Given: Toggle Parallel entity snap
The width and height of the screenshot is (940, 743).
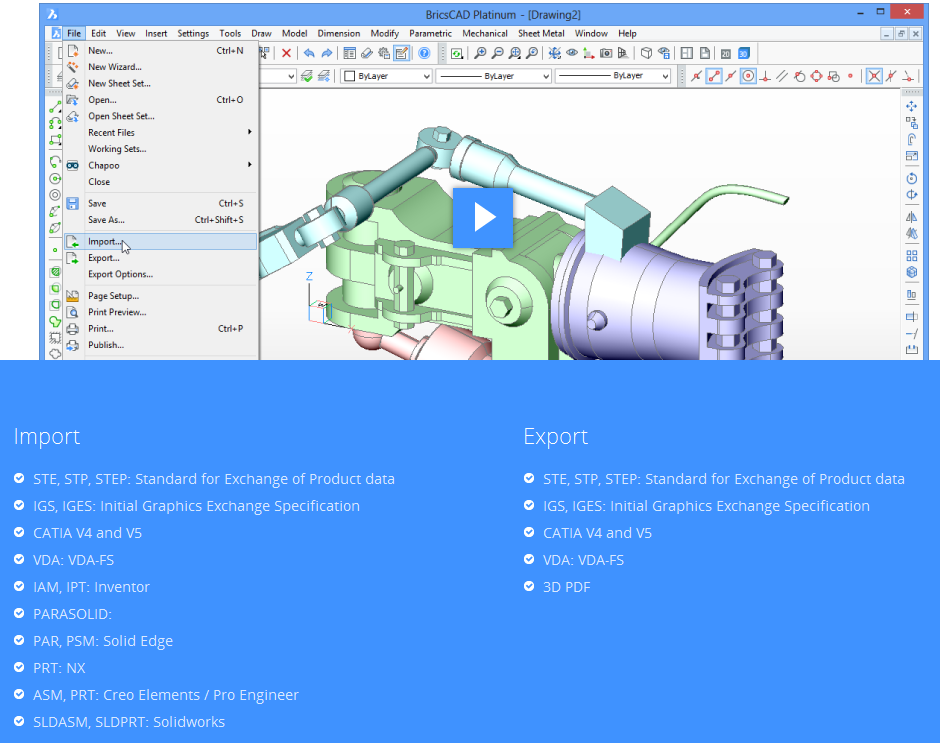Looking at the screenshot, I should 782,76.
